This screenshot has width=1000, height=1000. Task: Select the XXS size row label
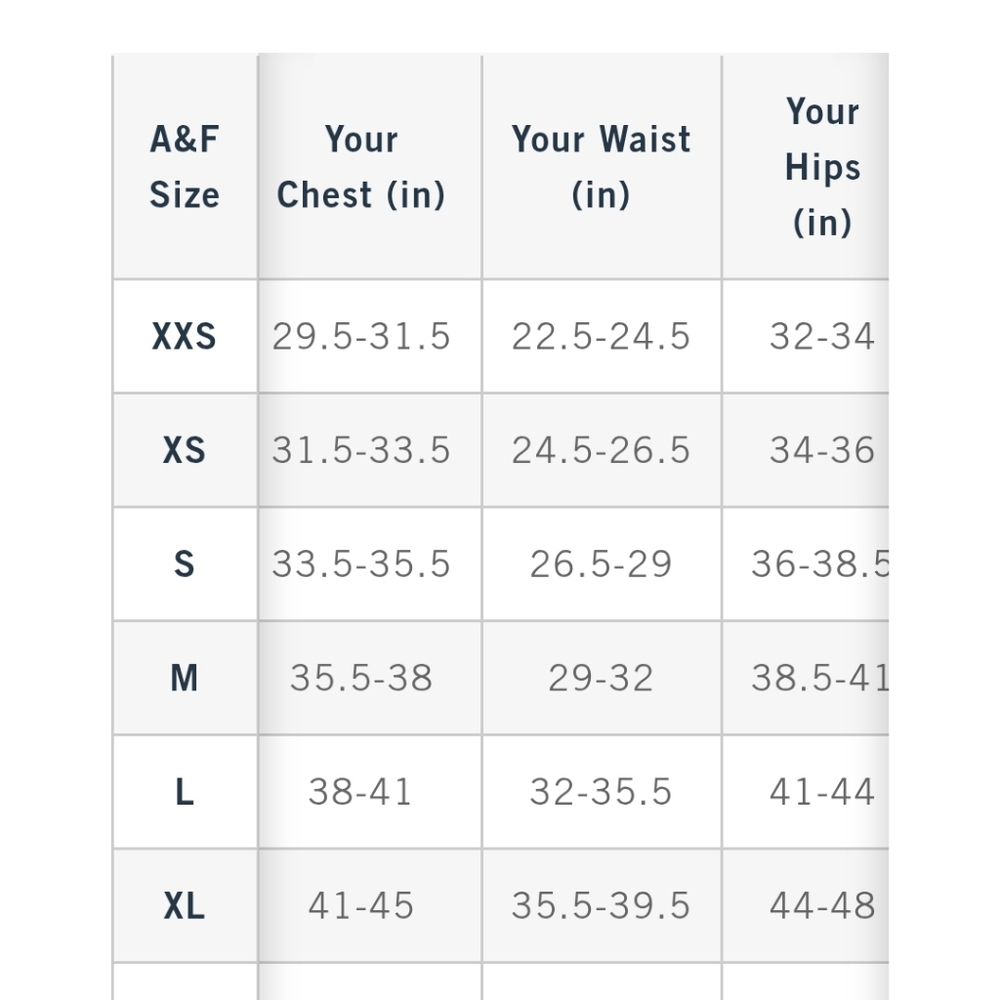click(184, 336)
